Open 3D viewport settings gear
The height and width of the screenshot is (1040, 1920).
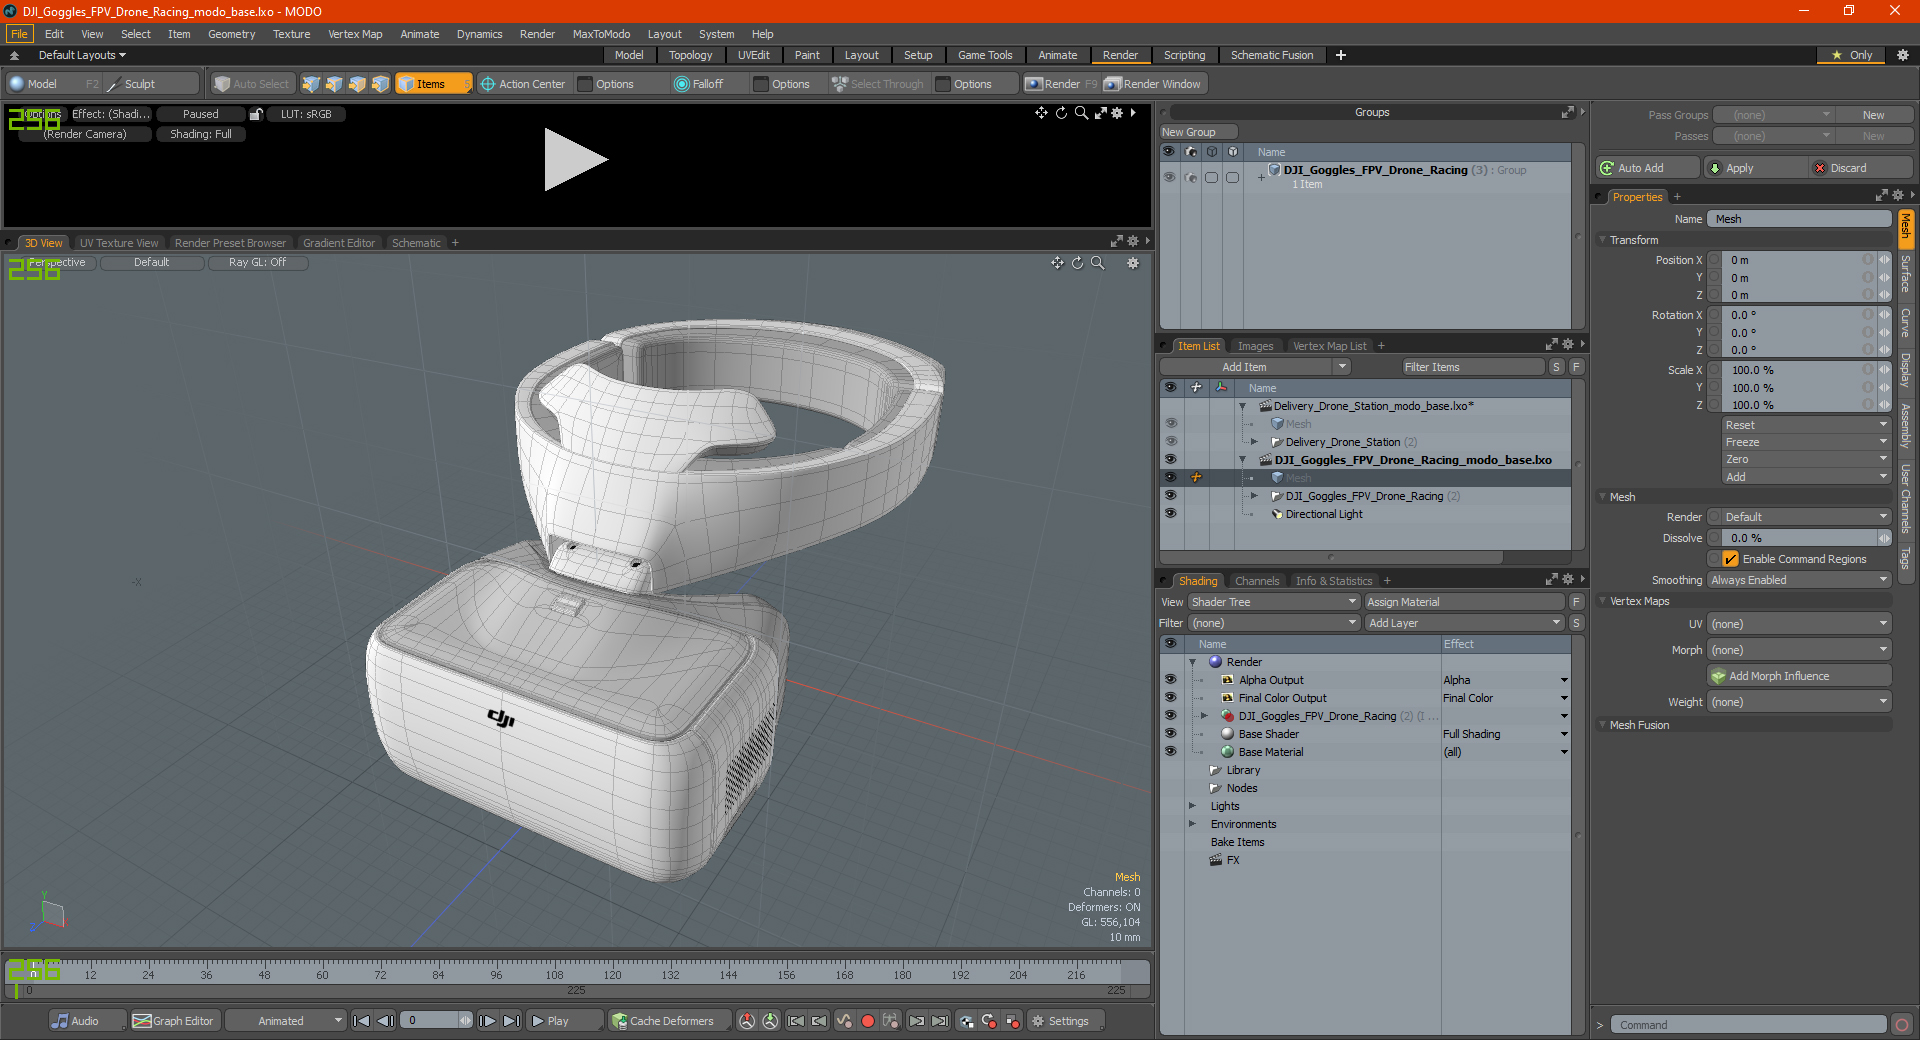(1133, 263)
